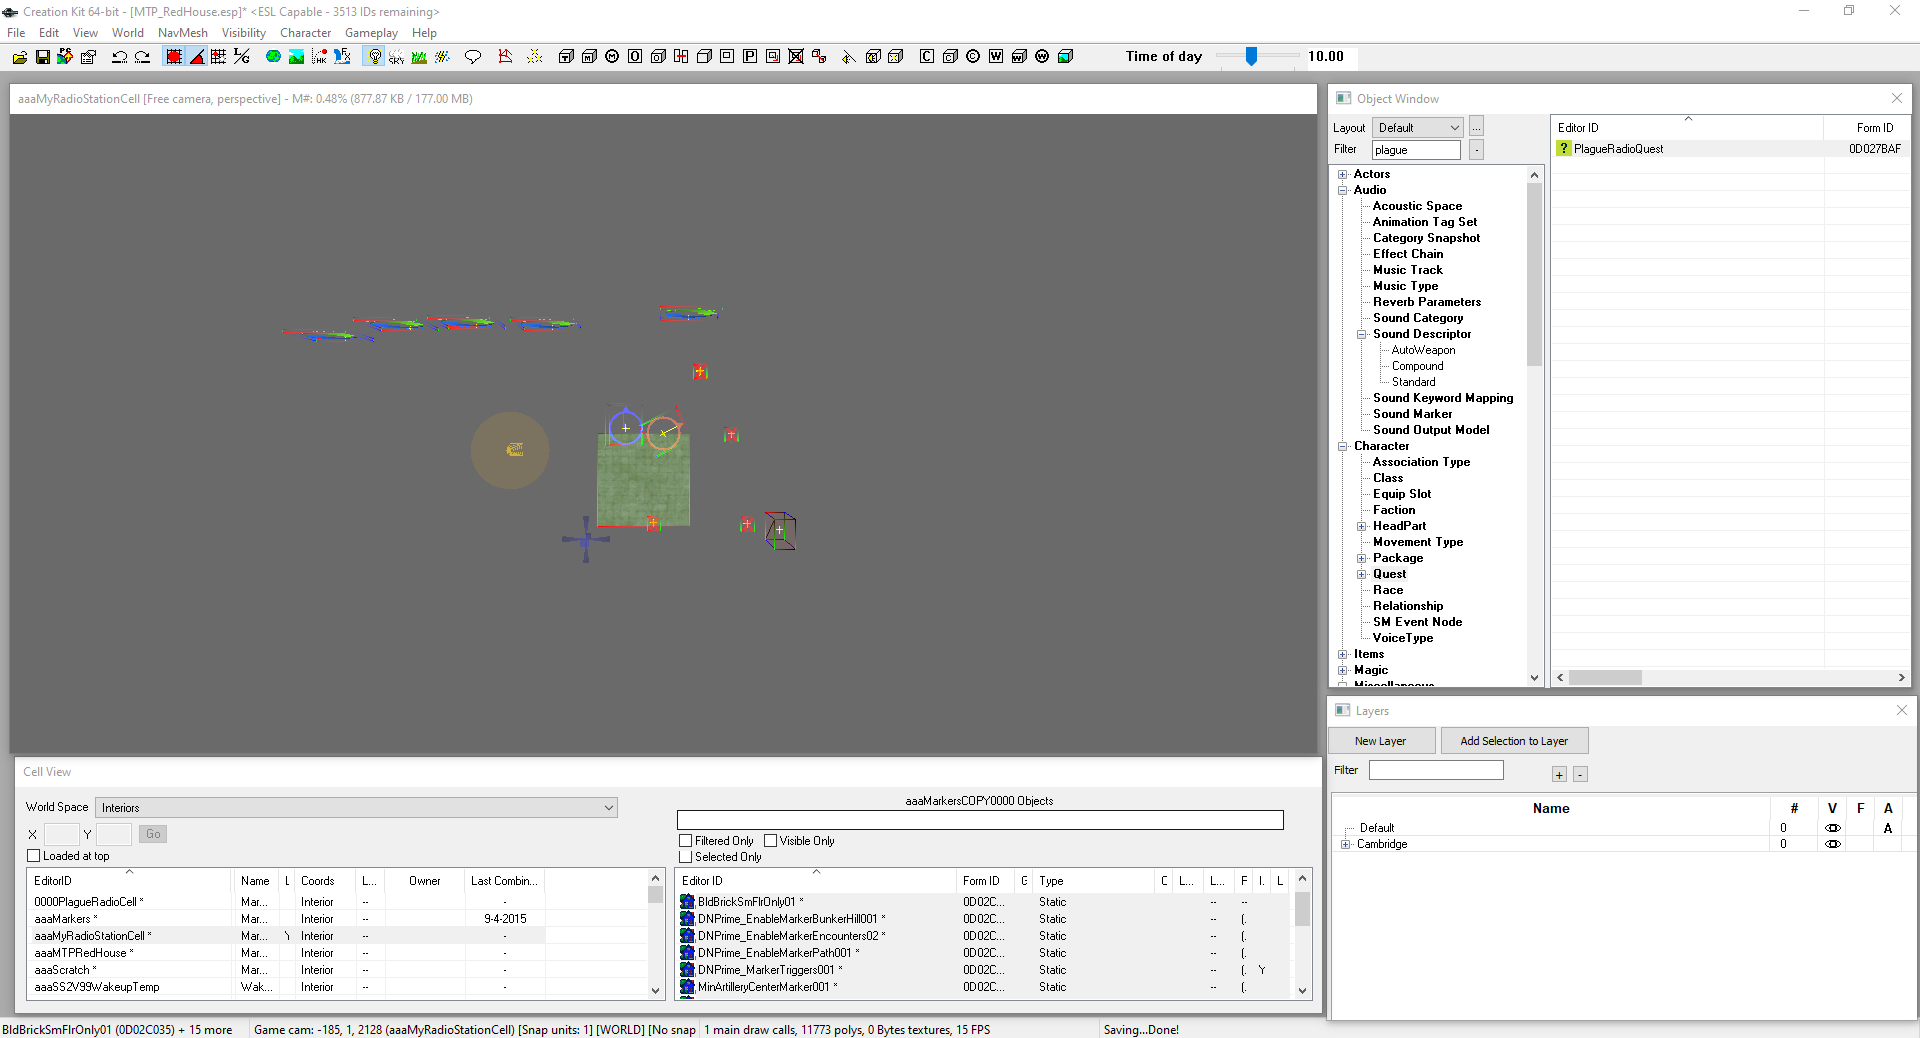Open the preferences toolbar icon
The width and height of the screenshot is (1920, 1038).
click(x=88, y=57)
